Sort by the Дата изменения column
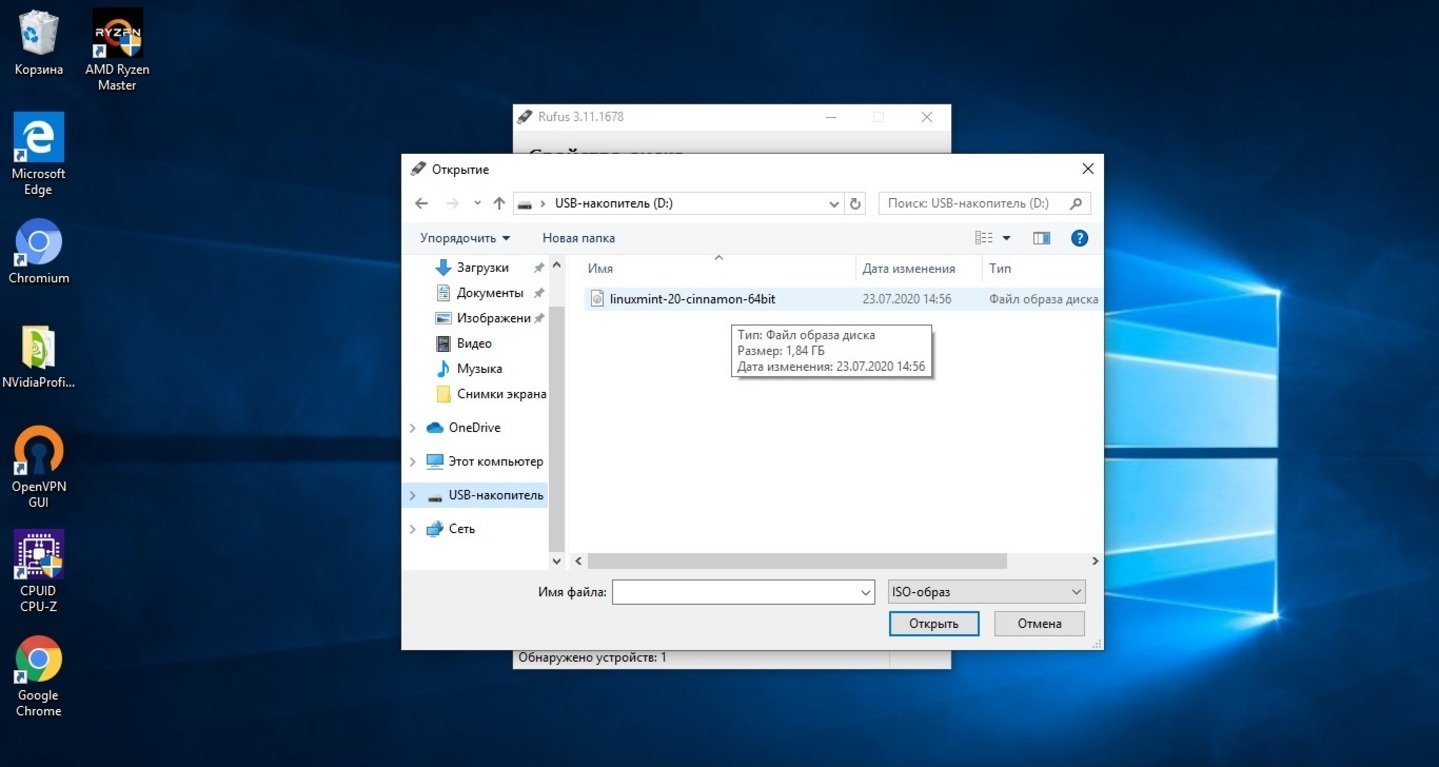Image resolution: width=1439 pixels, height=767 pixels. [908, 268]
